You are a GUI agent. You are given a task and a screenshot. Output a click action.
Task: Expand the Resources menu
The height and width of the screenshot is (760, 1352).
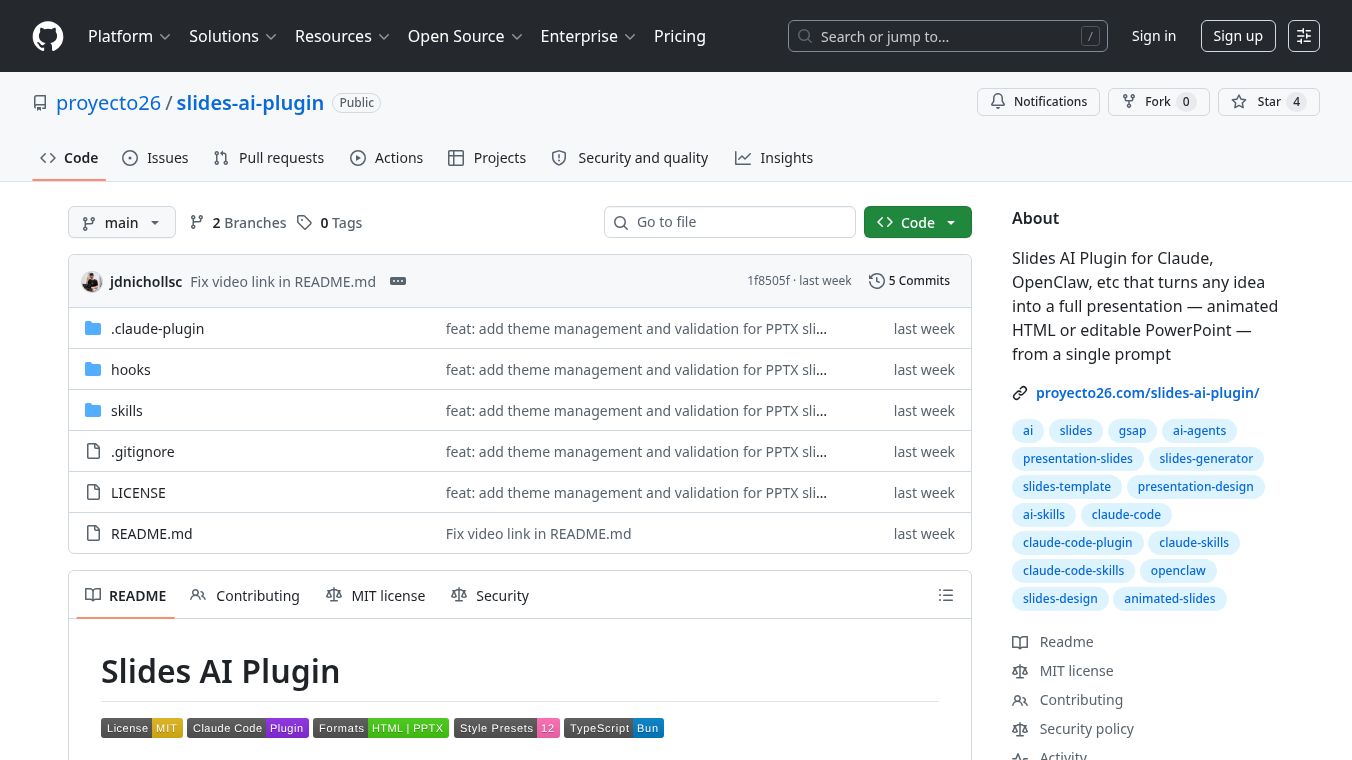[341, 36]
